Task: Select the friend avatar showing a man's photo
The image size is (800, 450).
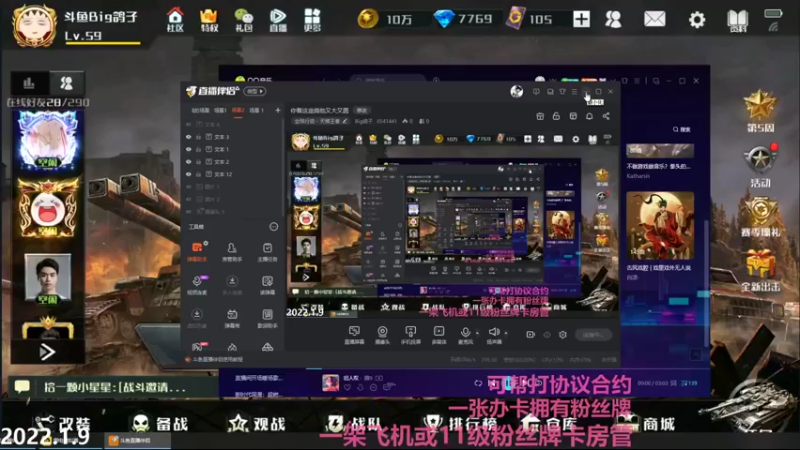Action: pos(48,279)
